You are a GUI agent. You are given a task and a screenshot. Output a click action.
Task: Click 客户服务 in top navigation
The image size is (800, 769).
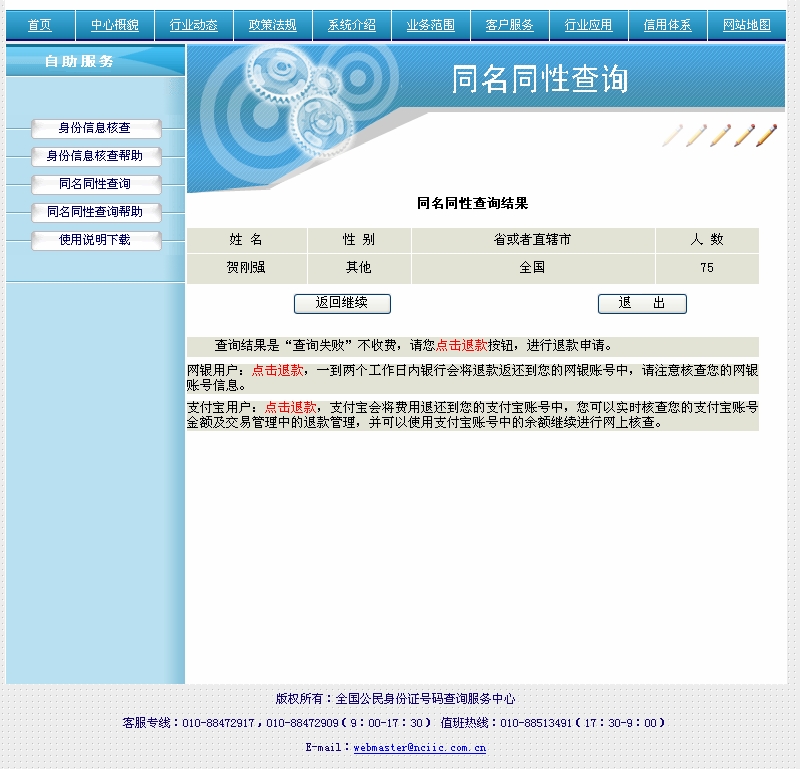[x=509, y=24]
